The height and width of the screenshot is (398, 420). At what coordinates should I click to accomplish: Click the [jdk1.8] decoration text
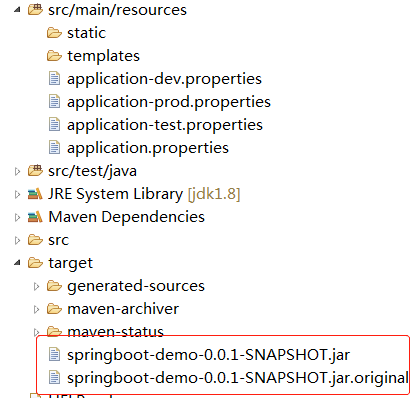[x=214, y=194]
